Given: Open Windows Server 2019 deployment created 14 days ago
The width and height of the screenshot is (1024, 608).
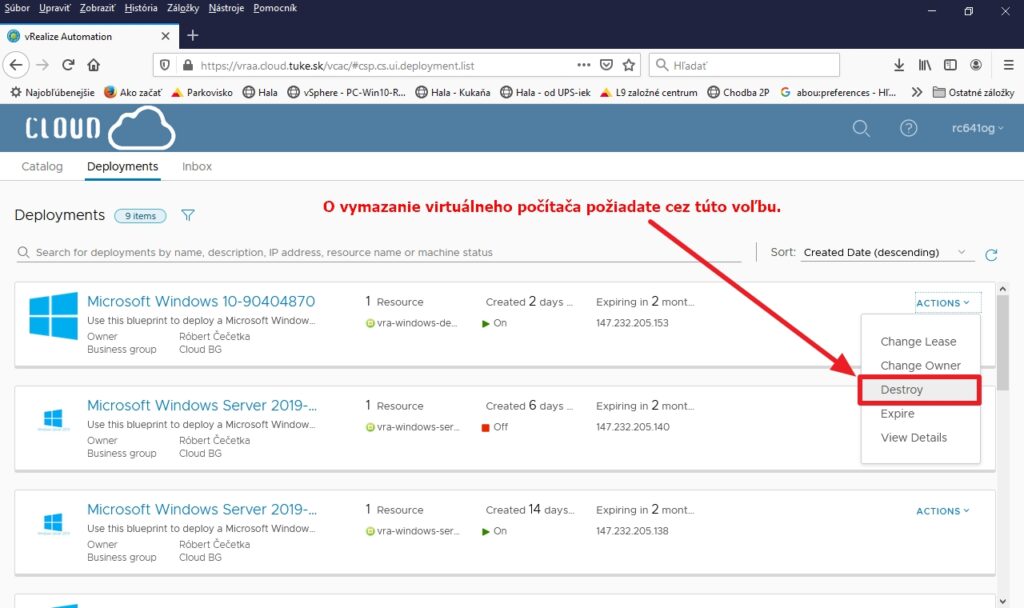Looking at the screenshot, I should point(202,509).
